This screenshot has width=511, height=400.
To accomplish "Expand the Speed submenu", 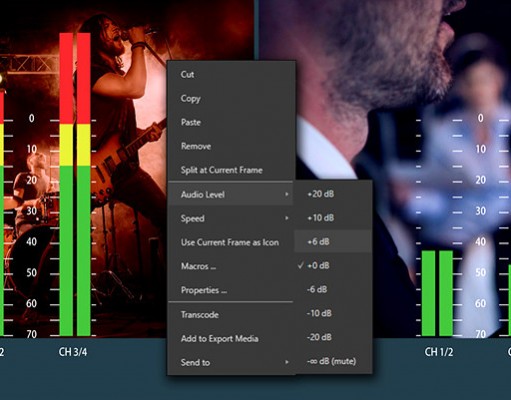I will (x=231, y=218).
